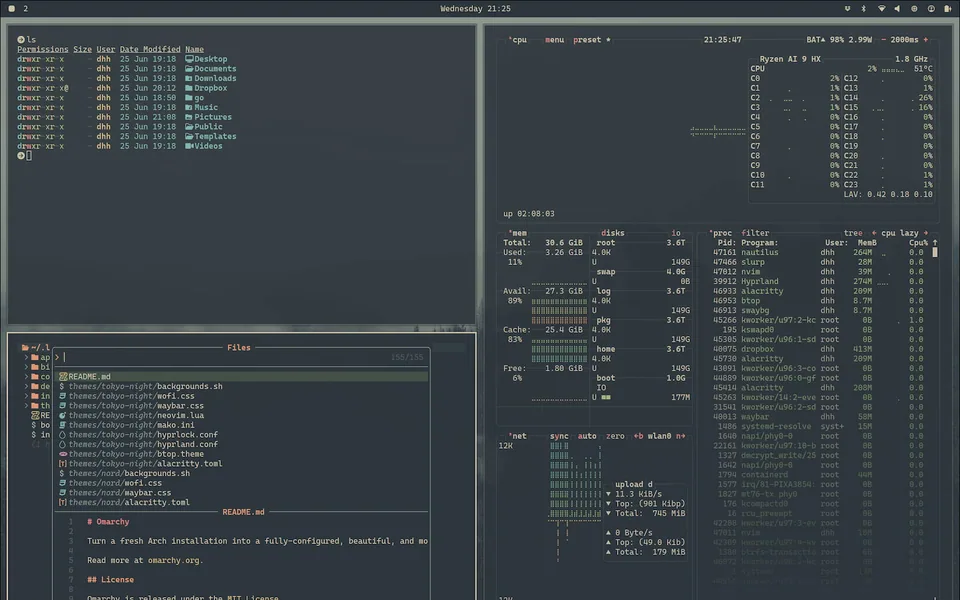Click net zero option in btop

[615, 436]
